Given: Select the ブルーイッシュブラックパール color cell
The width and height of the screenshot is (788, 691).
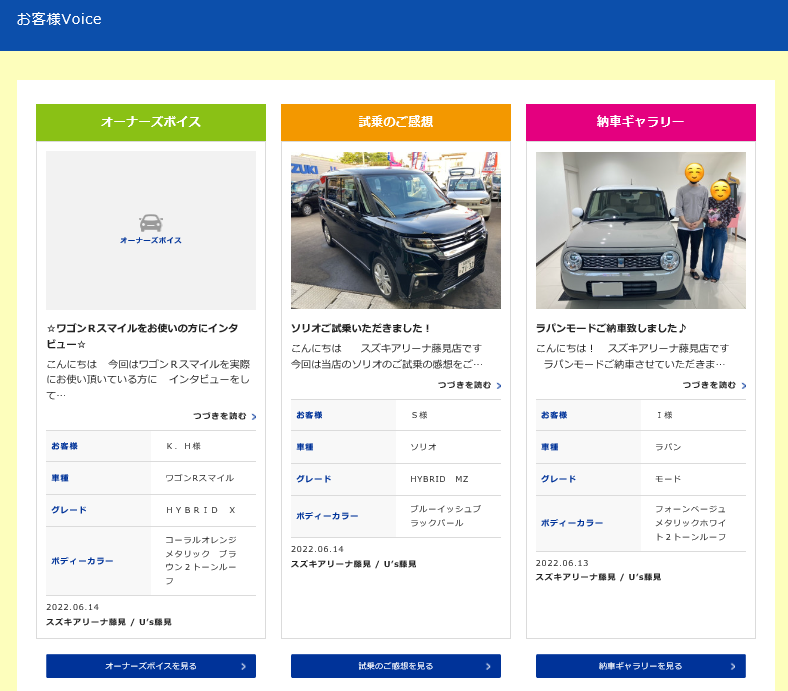Looking at the screenshot, I should [x=445, y=516].
